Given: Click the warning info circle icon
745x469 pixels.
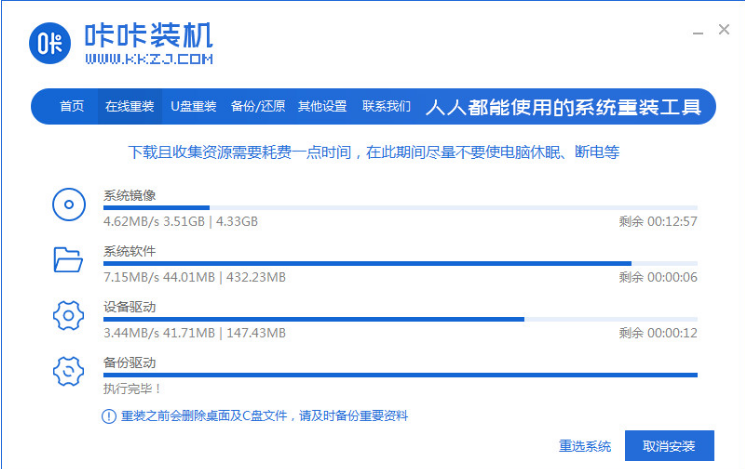Looking at the screenshot, I should coord(108,415).
